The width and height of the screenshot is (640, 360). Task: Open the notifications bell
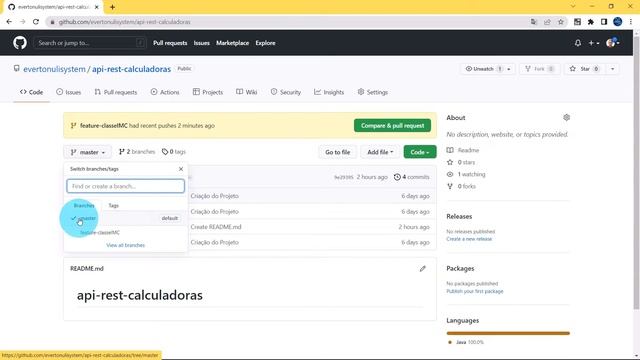(578, 43)
